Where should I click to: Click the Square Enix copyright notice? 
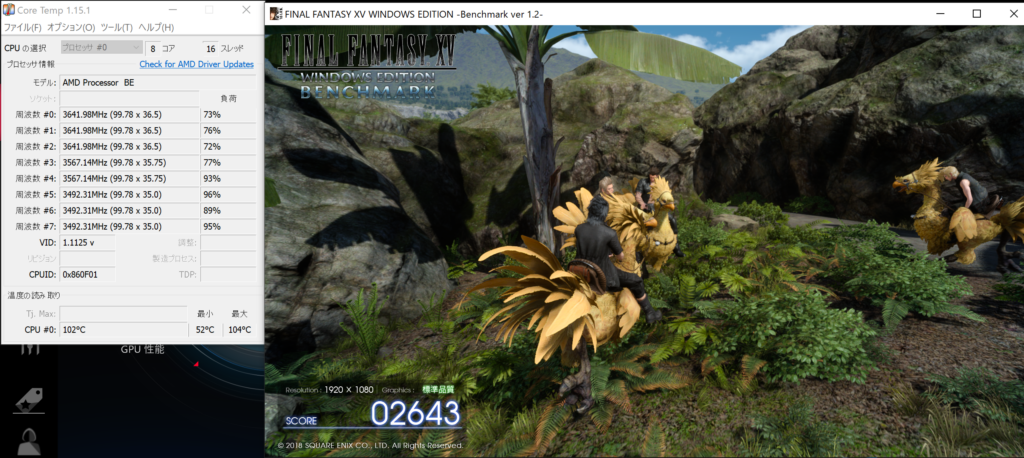370,446
